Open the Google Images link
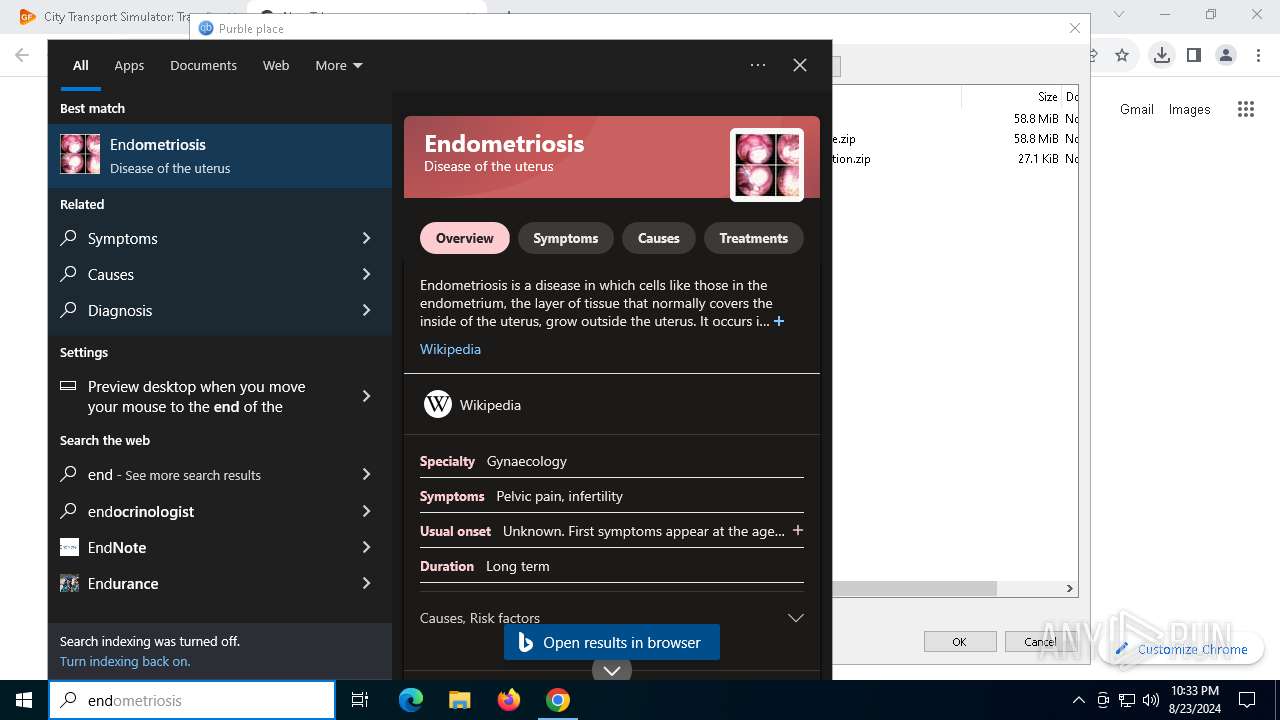Screen dimensions: 1280x720 click(1190, 109)
